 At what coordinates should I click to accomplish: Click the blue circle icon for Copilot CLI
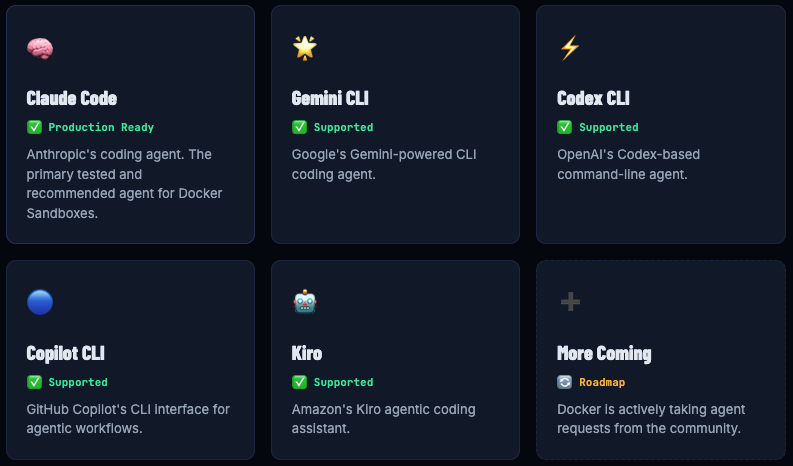click(x=40, y=302)
